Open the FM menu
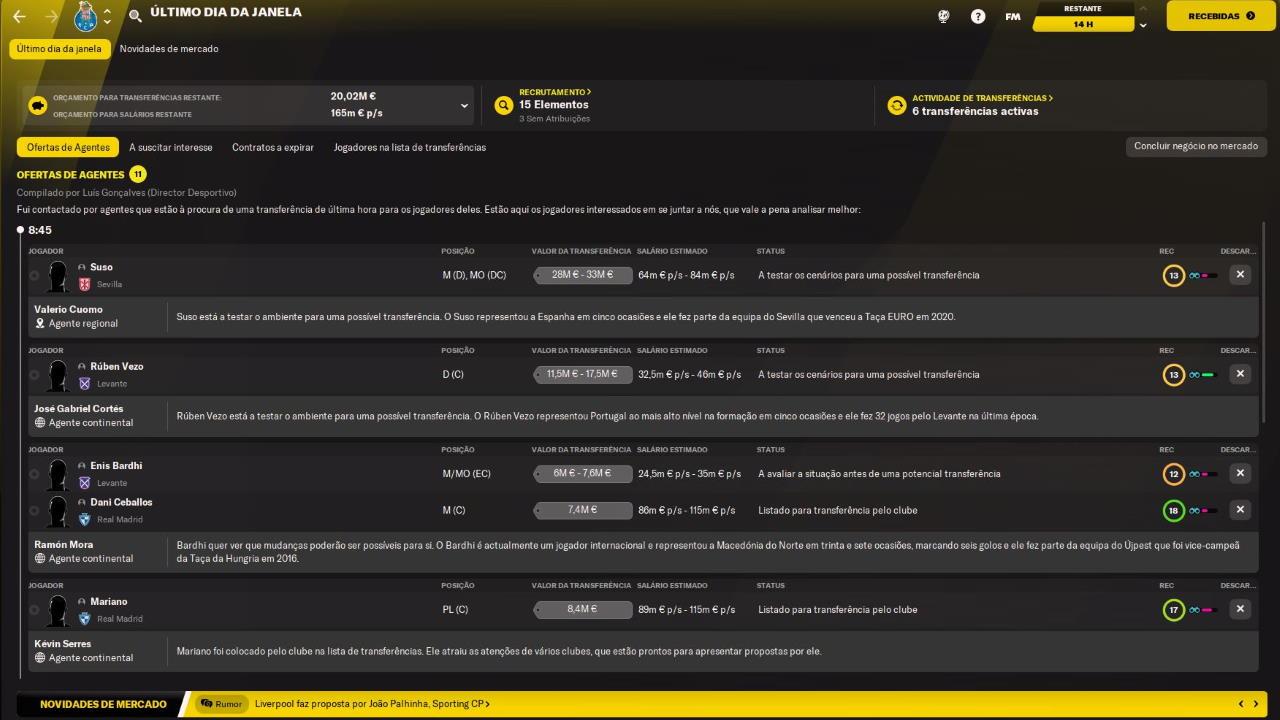The width and height of the screenshot is (1280, 720). (x=1013, y=16)
